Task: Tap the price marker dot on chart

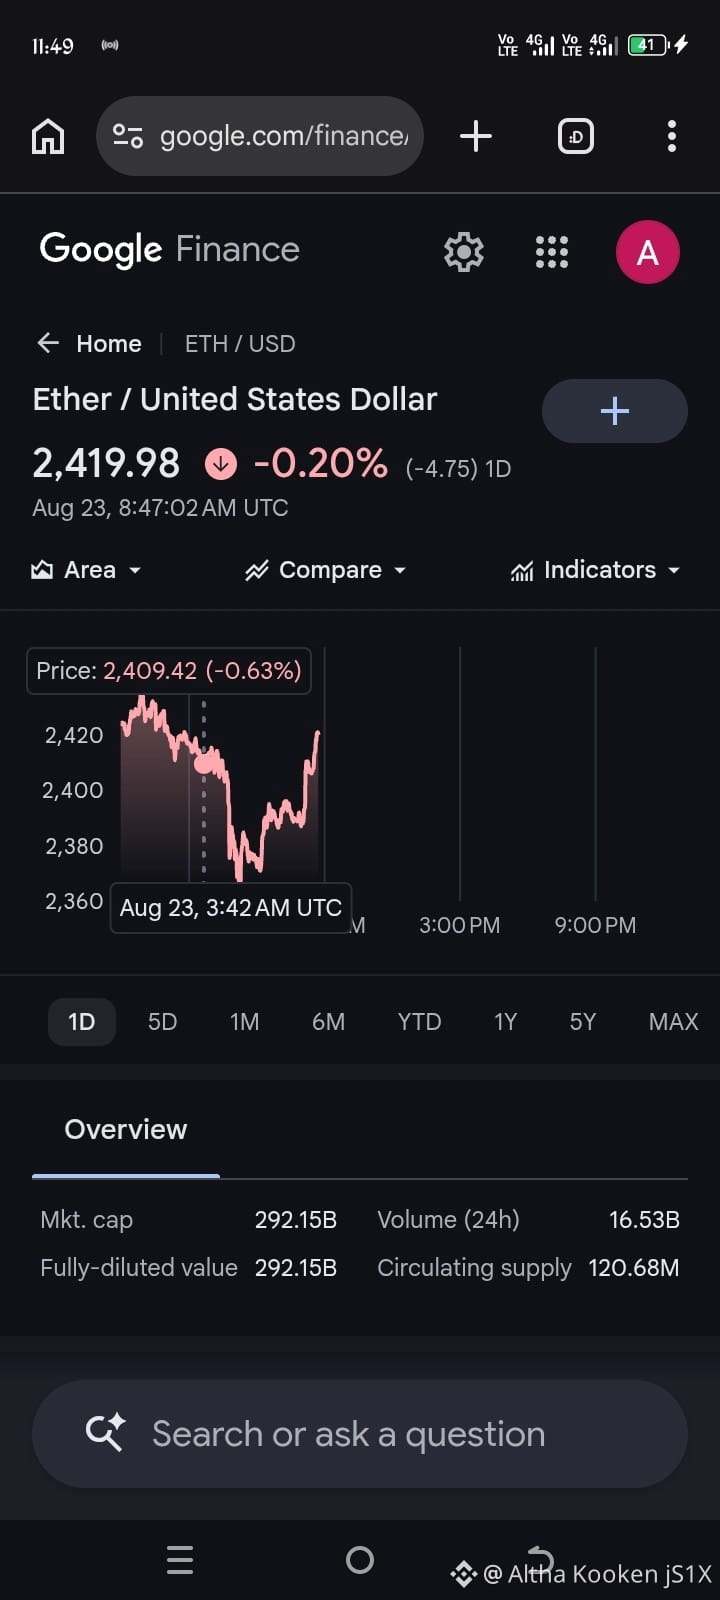Action: click(204, 764)
